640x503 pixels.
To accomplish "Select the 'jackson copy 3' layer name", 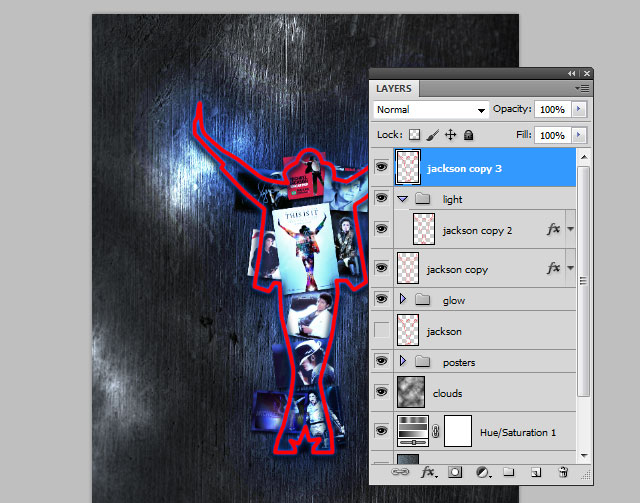I will click(x=464, y=169).
